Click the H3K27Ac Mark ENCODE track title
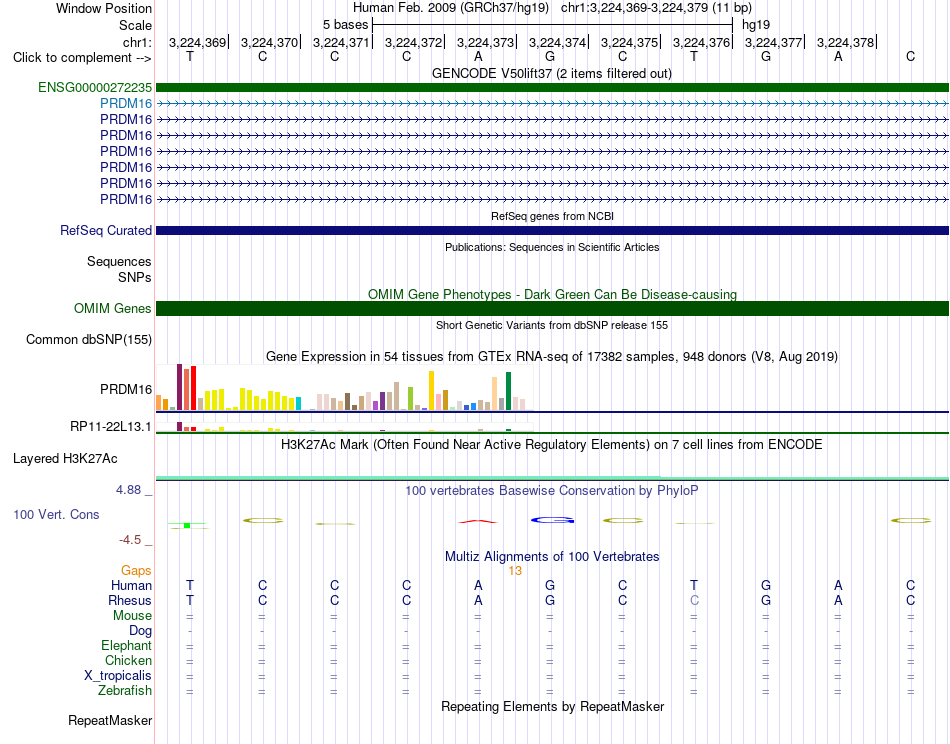Viewport: 950px width, 744px height. [552, 445]
